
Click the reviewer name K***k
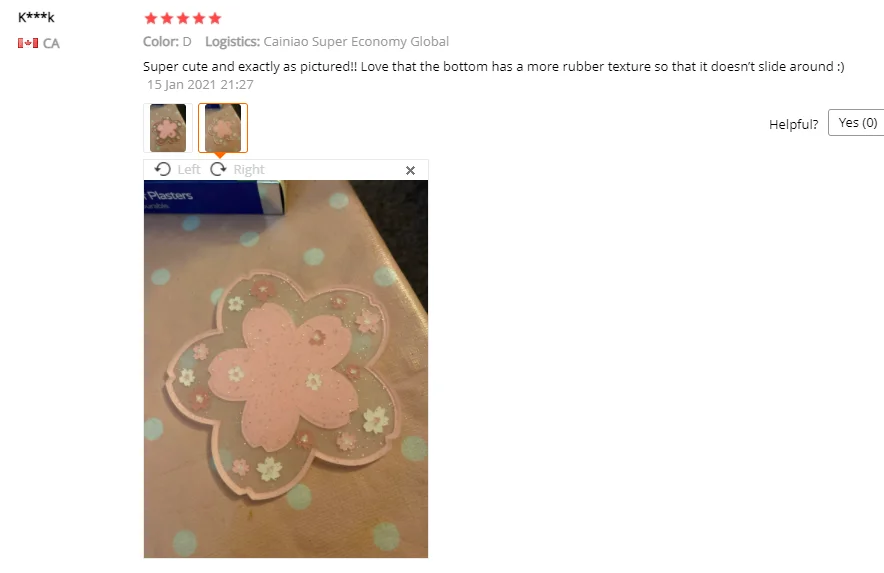tap(36, 17)
